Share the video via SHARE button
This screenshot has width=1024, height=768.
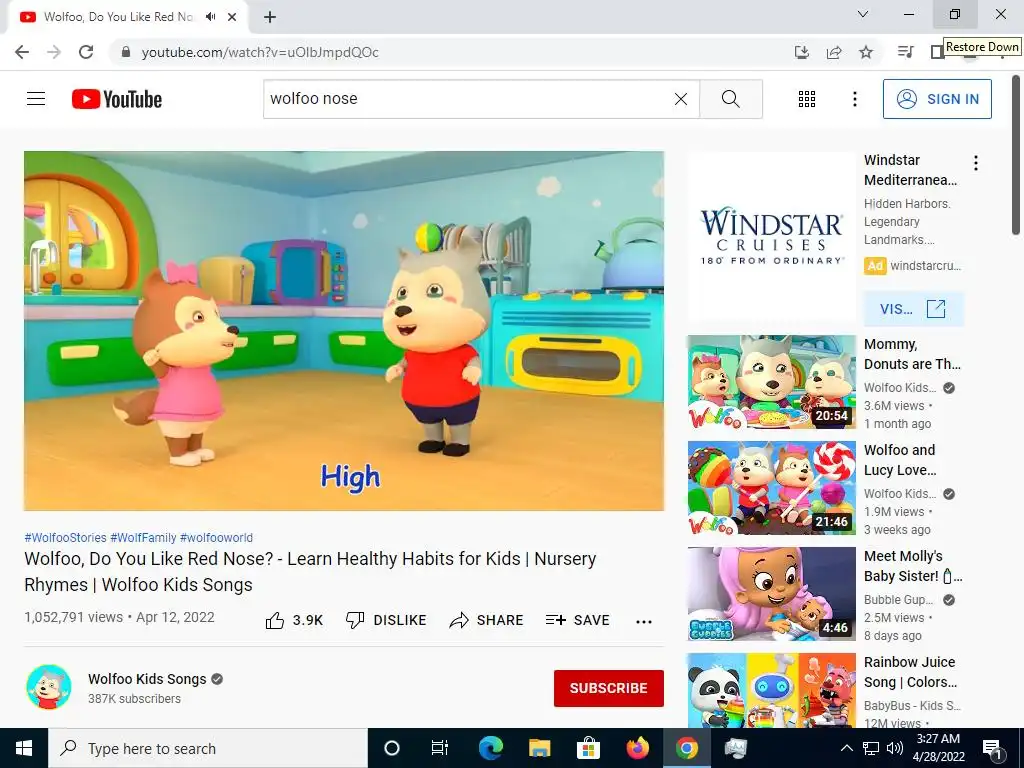pyautogui.click(x=487, y=620)
